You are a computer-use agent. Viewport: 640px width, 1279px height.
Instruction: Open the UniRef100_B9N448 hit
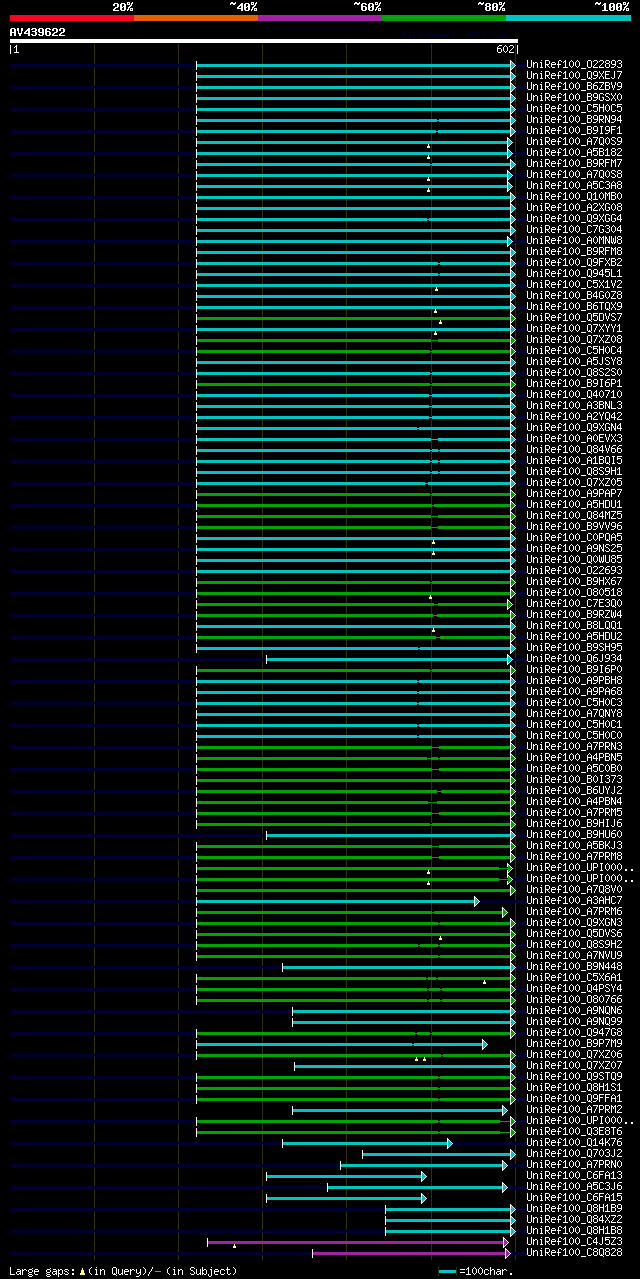[574, 966]
